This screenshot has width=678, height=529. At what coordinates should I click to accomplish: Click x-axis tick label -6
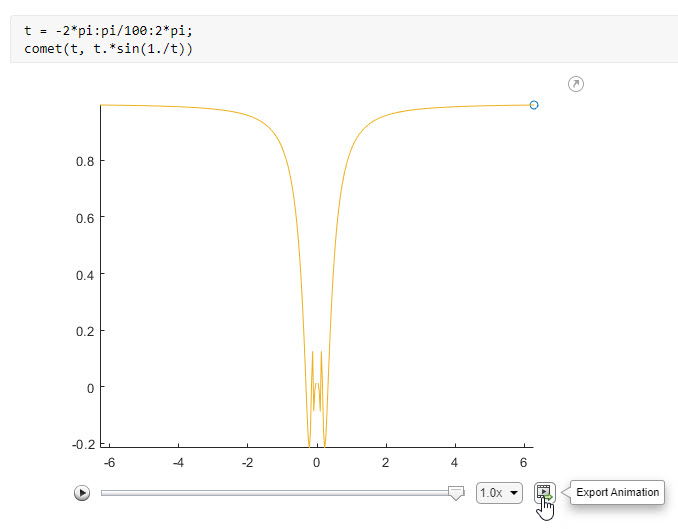(x=109, y=463)
